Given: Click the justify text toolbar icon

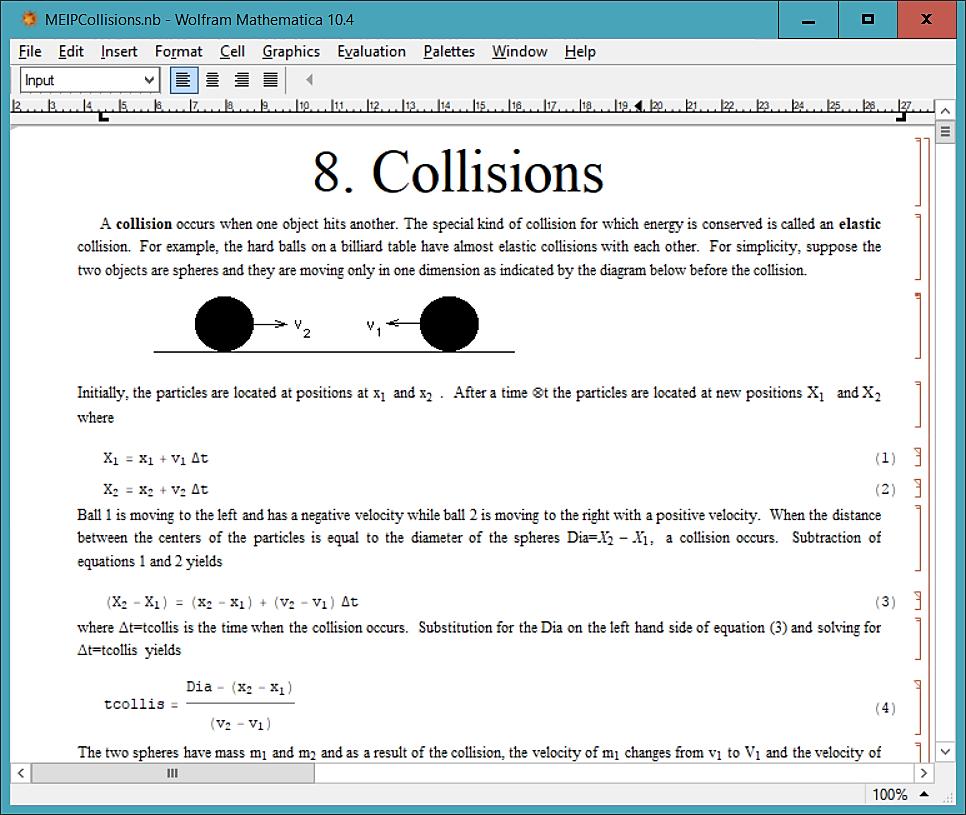Looking at the screenshot, I should tap(270, 80).
